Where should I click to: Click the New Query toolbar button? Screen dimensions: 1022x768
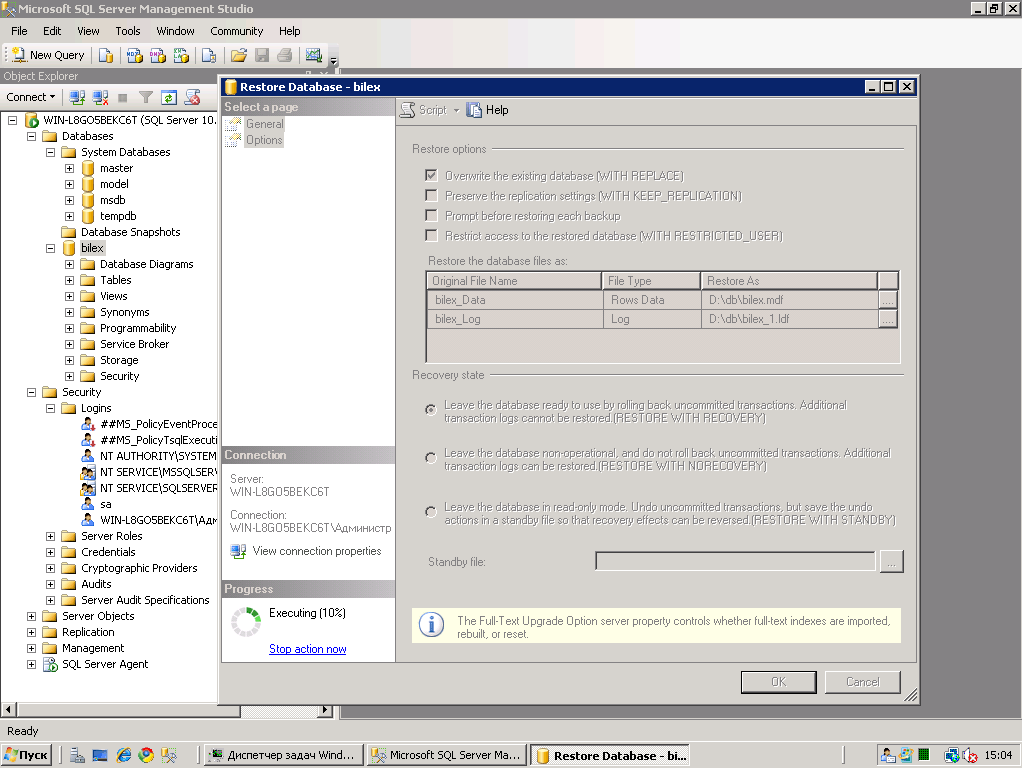(49, 55)
